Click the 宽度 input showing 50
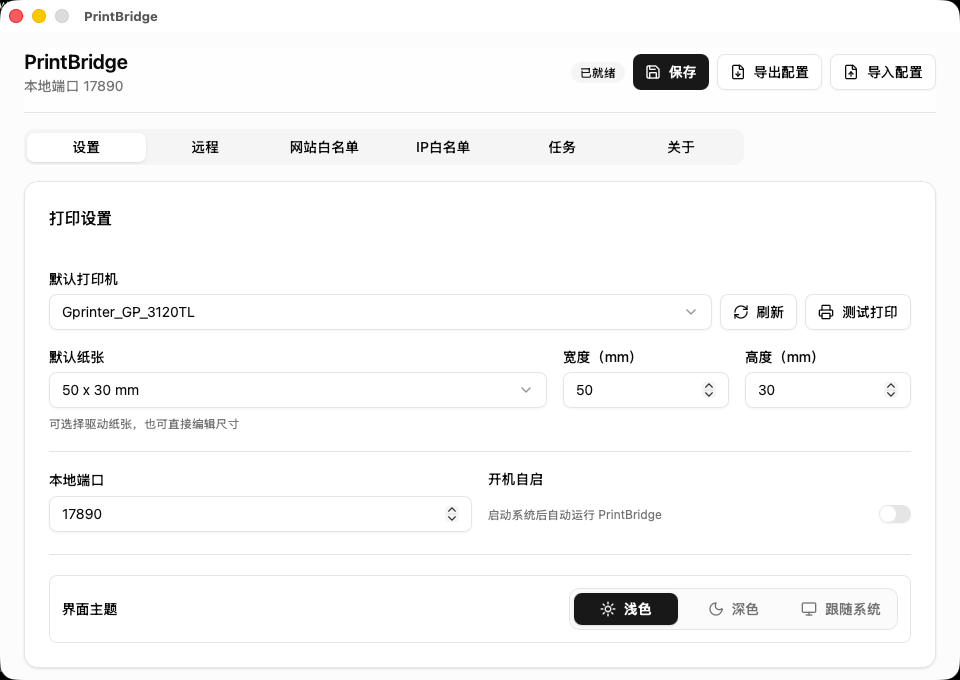 coord(646,390)
